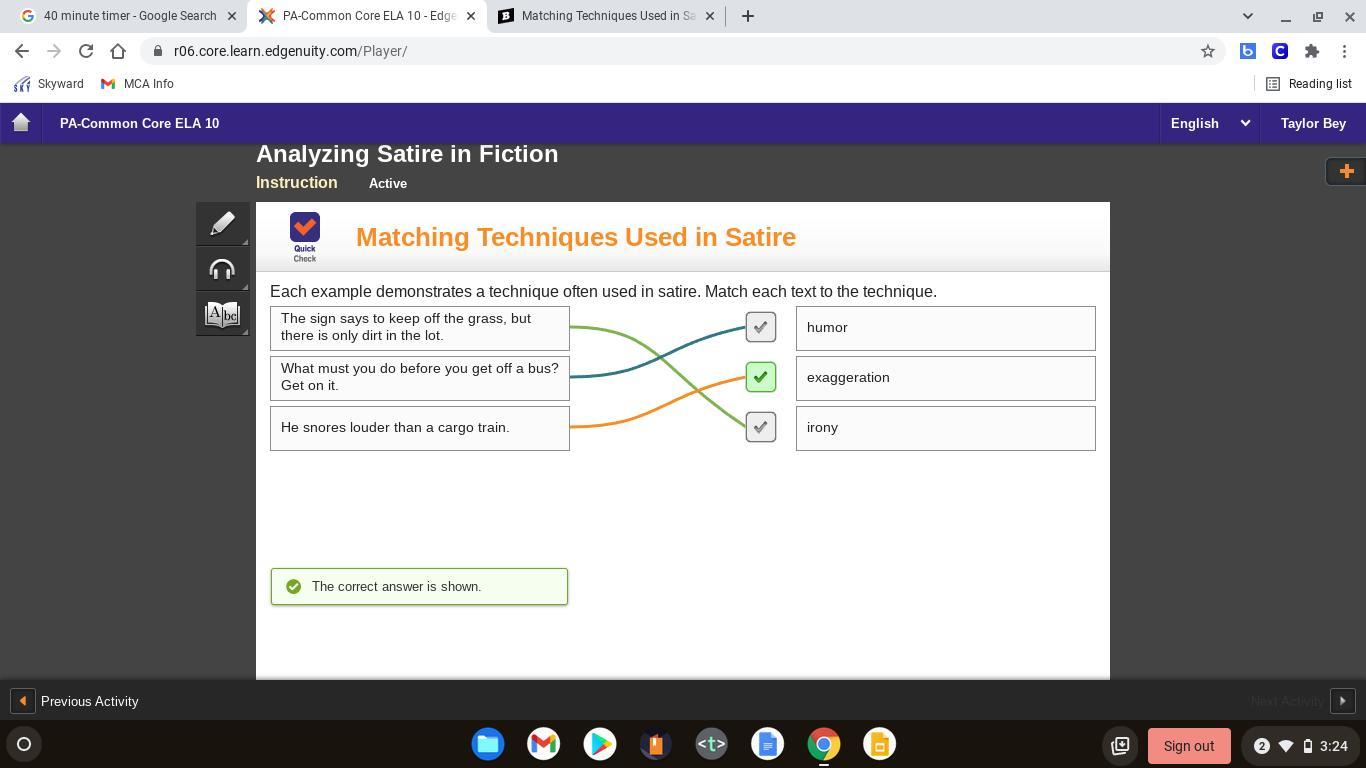
Task: Close the Matching Techniques tab
Action: (x=709, y=16)
